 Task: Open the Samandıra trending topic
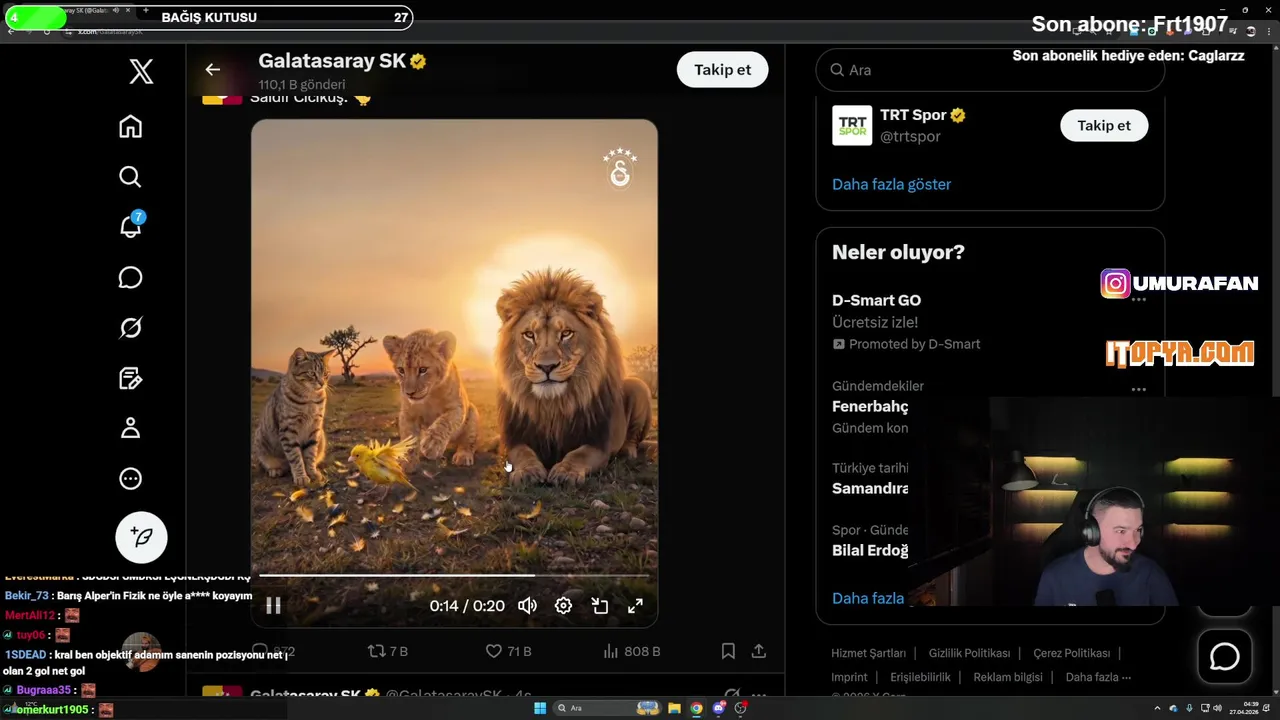pos(870,488)
